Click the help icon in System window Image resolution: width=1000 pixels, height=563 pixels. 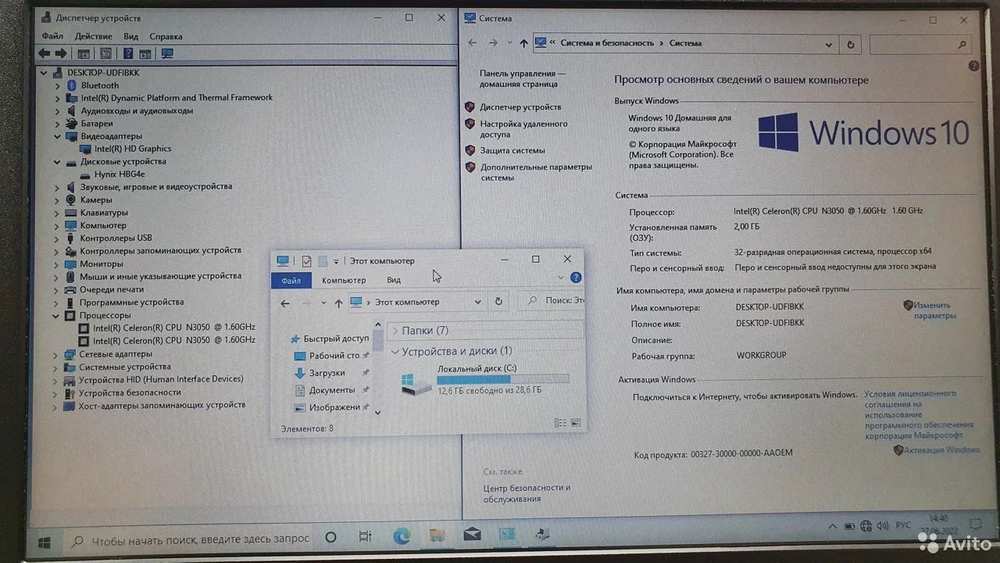[973, 66]
